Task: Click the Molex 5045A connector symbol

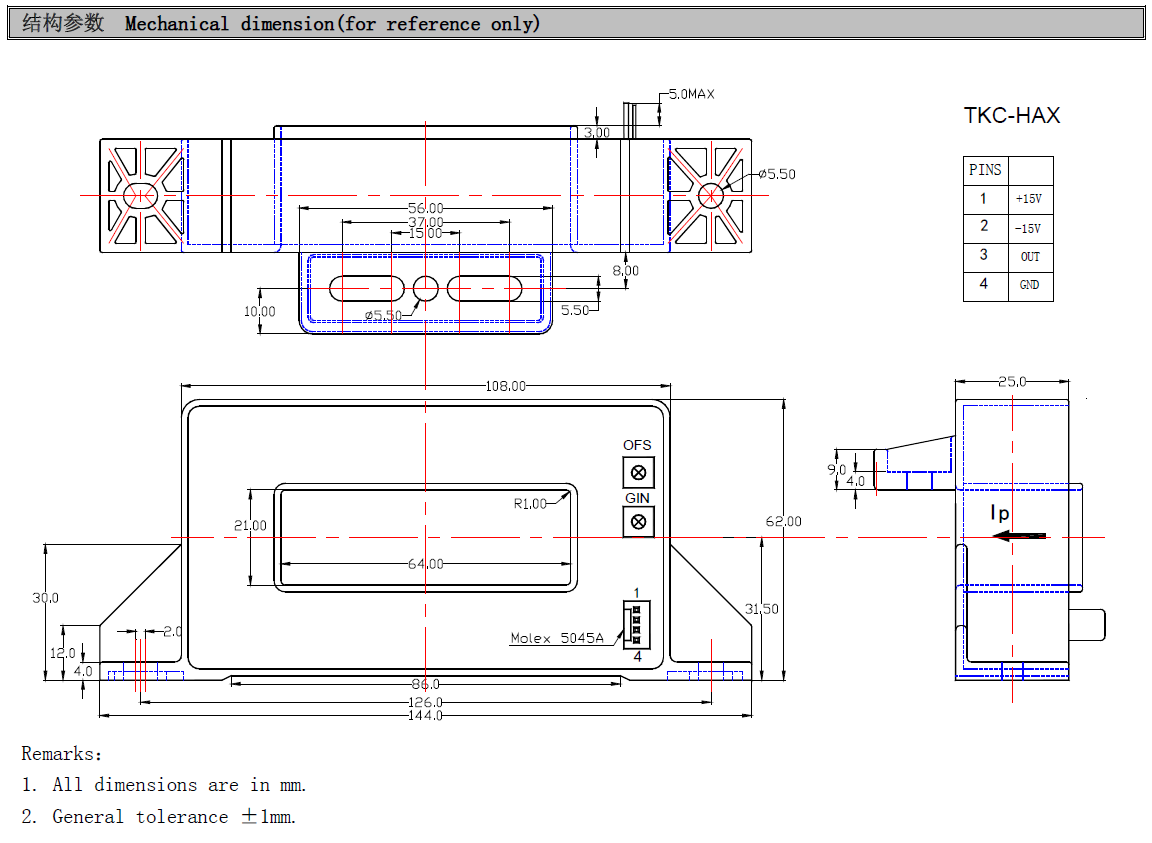Action: click(635, 625)
